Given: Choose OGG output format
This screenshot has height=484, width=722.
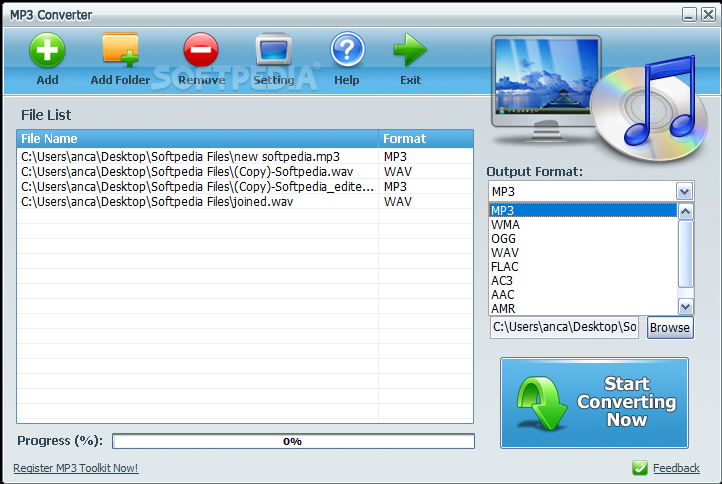Looking at the screenshot, I should (x=582, y=239).
